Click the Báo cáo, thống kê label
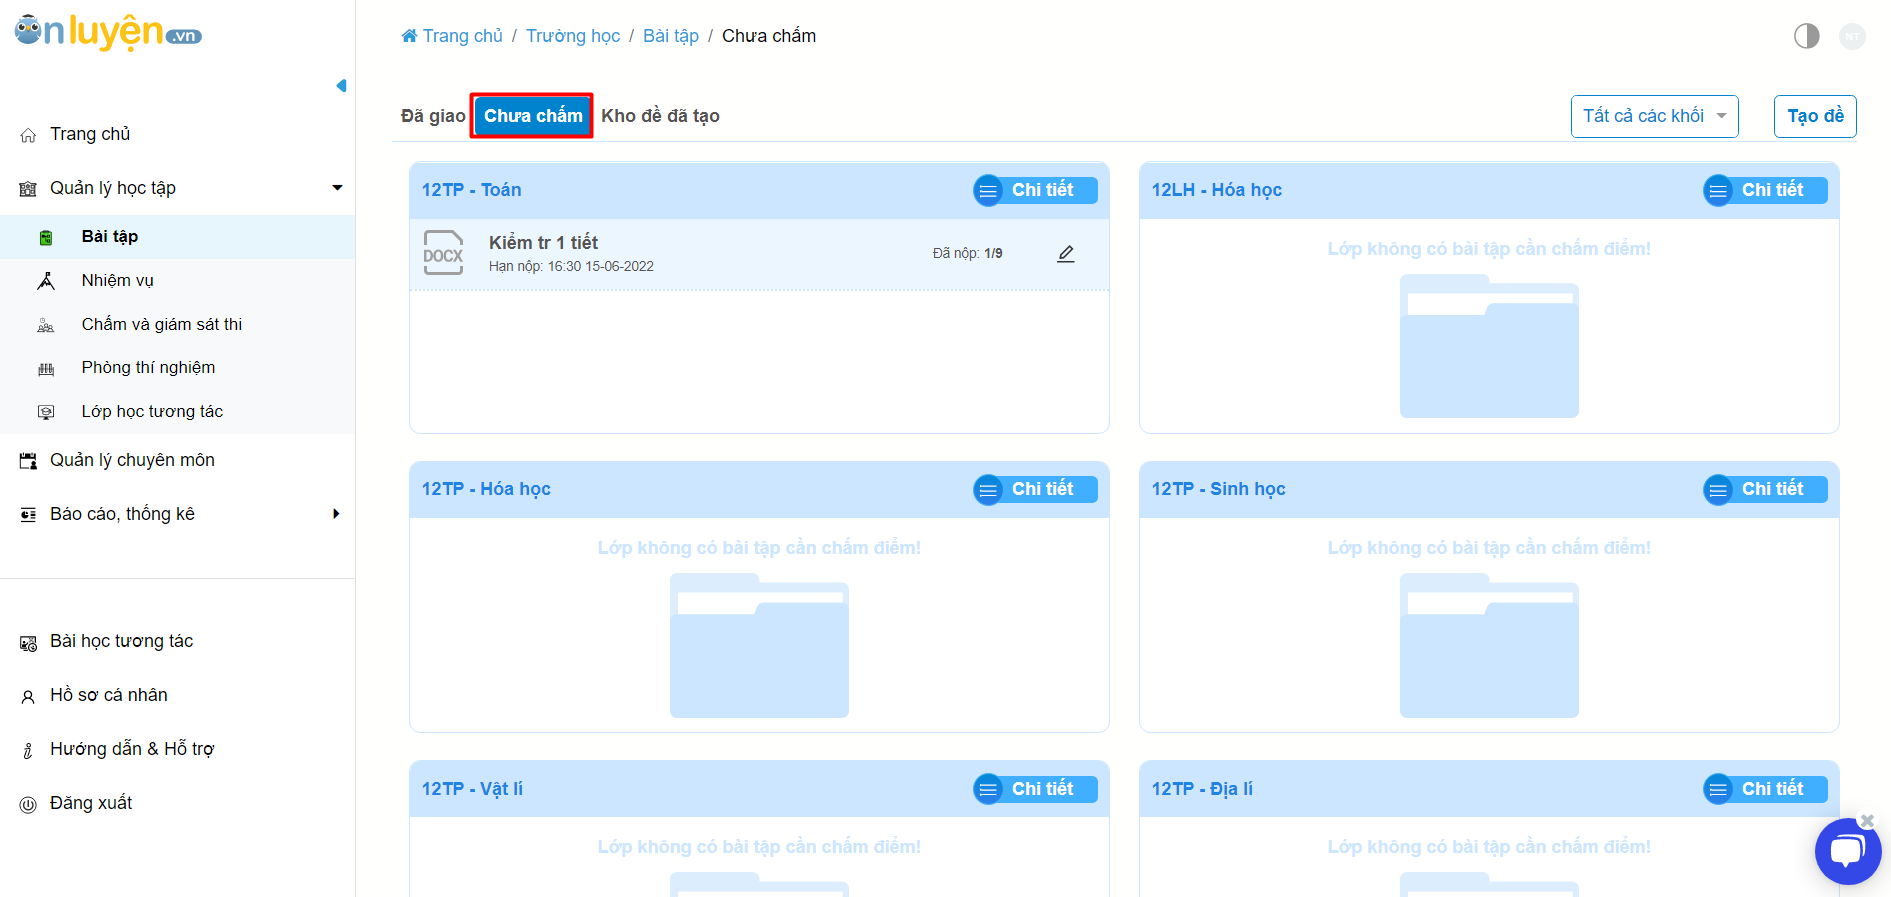Image resolution: width=1891 pixels, height=897 pixels. click(x=122, y=514)
